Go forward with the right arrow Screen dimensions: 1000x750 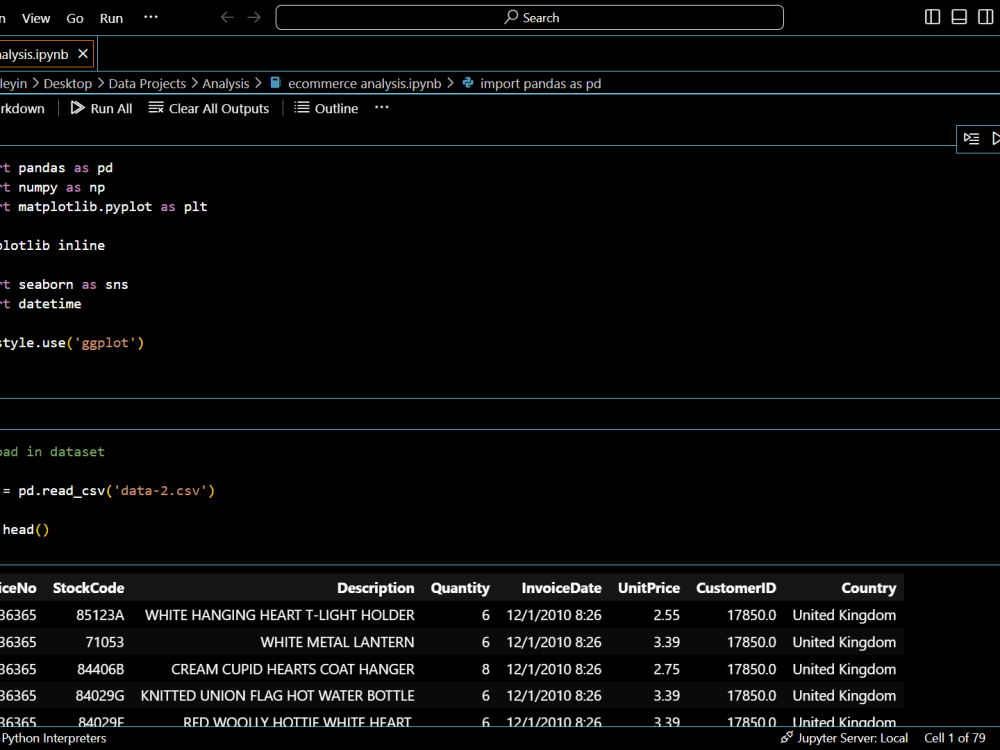tap(254, 18)
